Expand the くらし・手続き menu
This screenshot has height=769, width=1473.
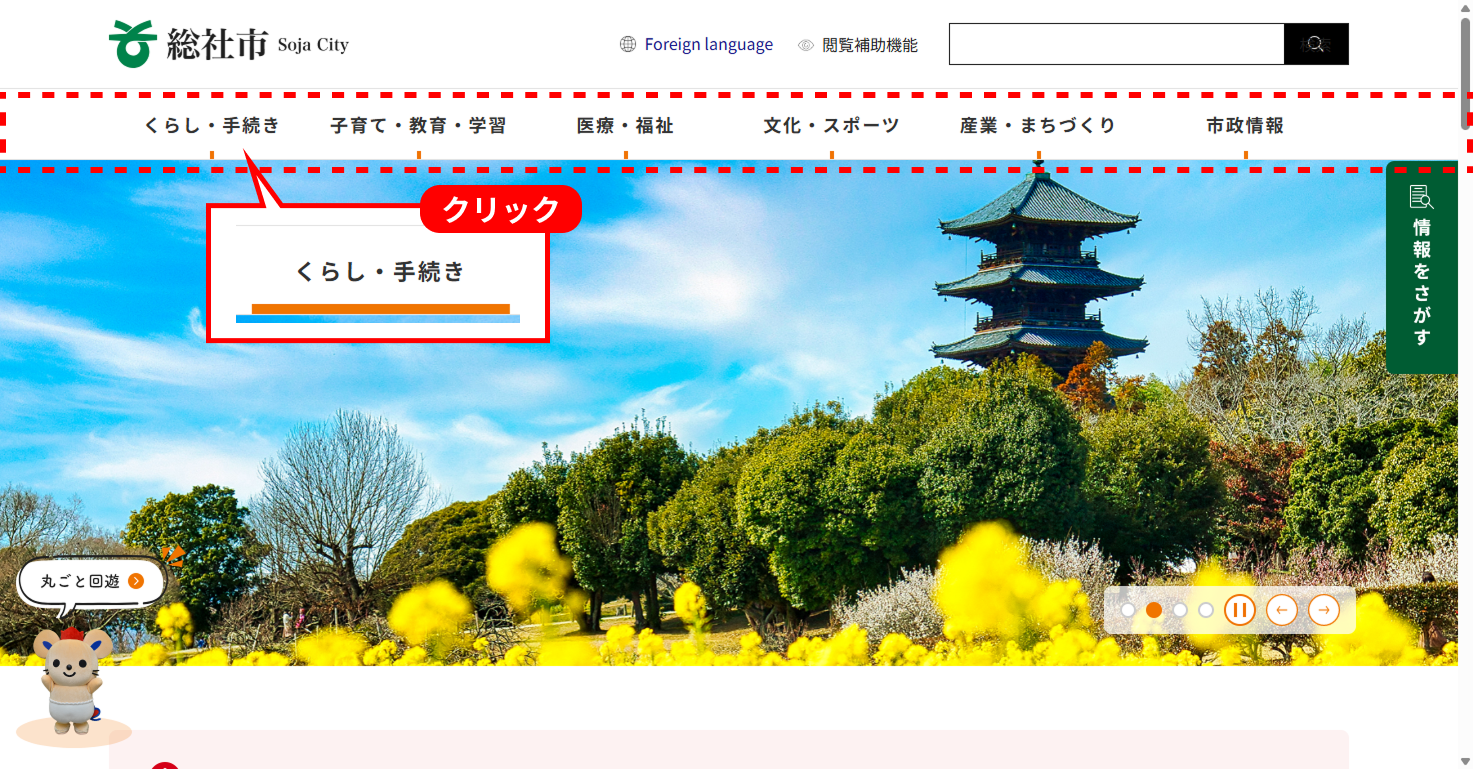211,126
